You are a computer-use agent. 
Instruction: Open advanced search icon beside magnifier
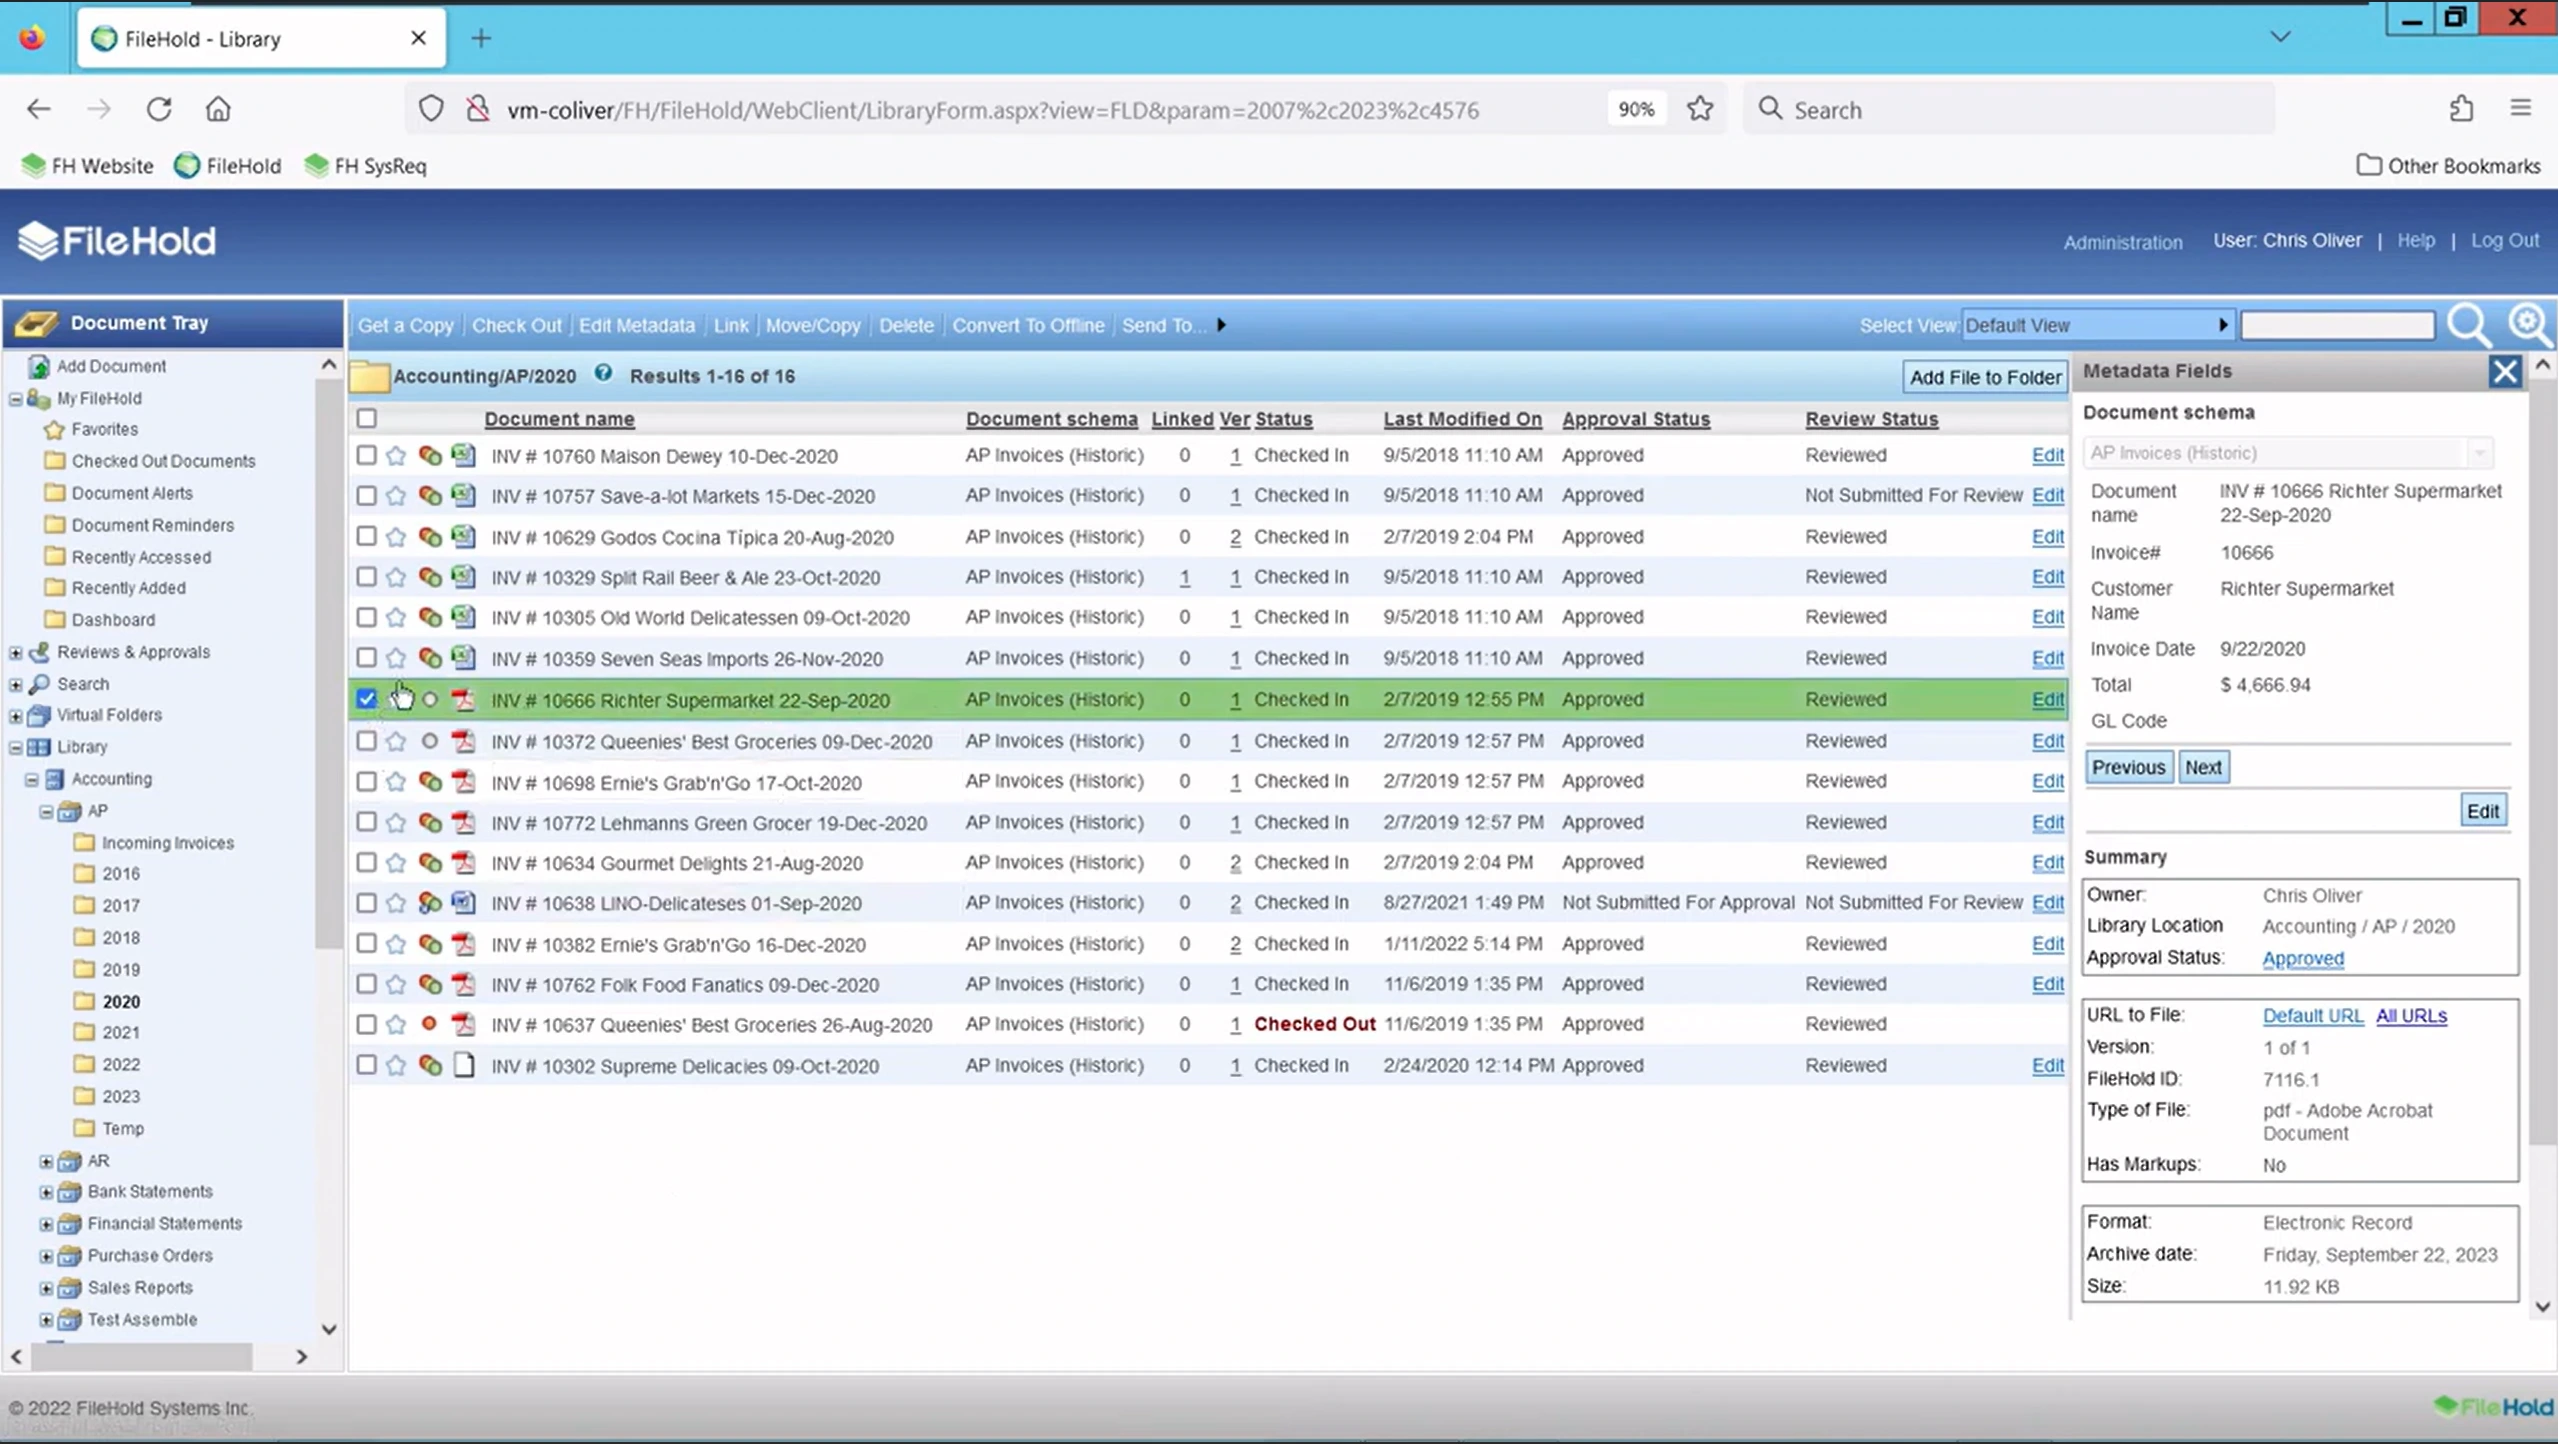2529,325
